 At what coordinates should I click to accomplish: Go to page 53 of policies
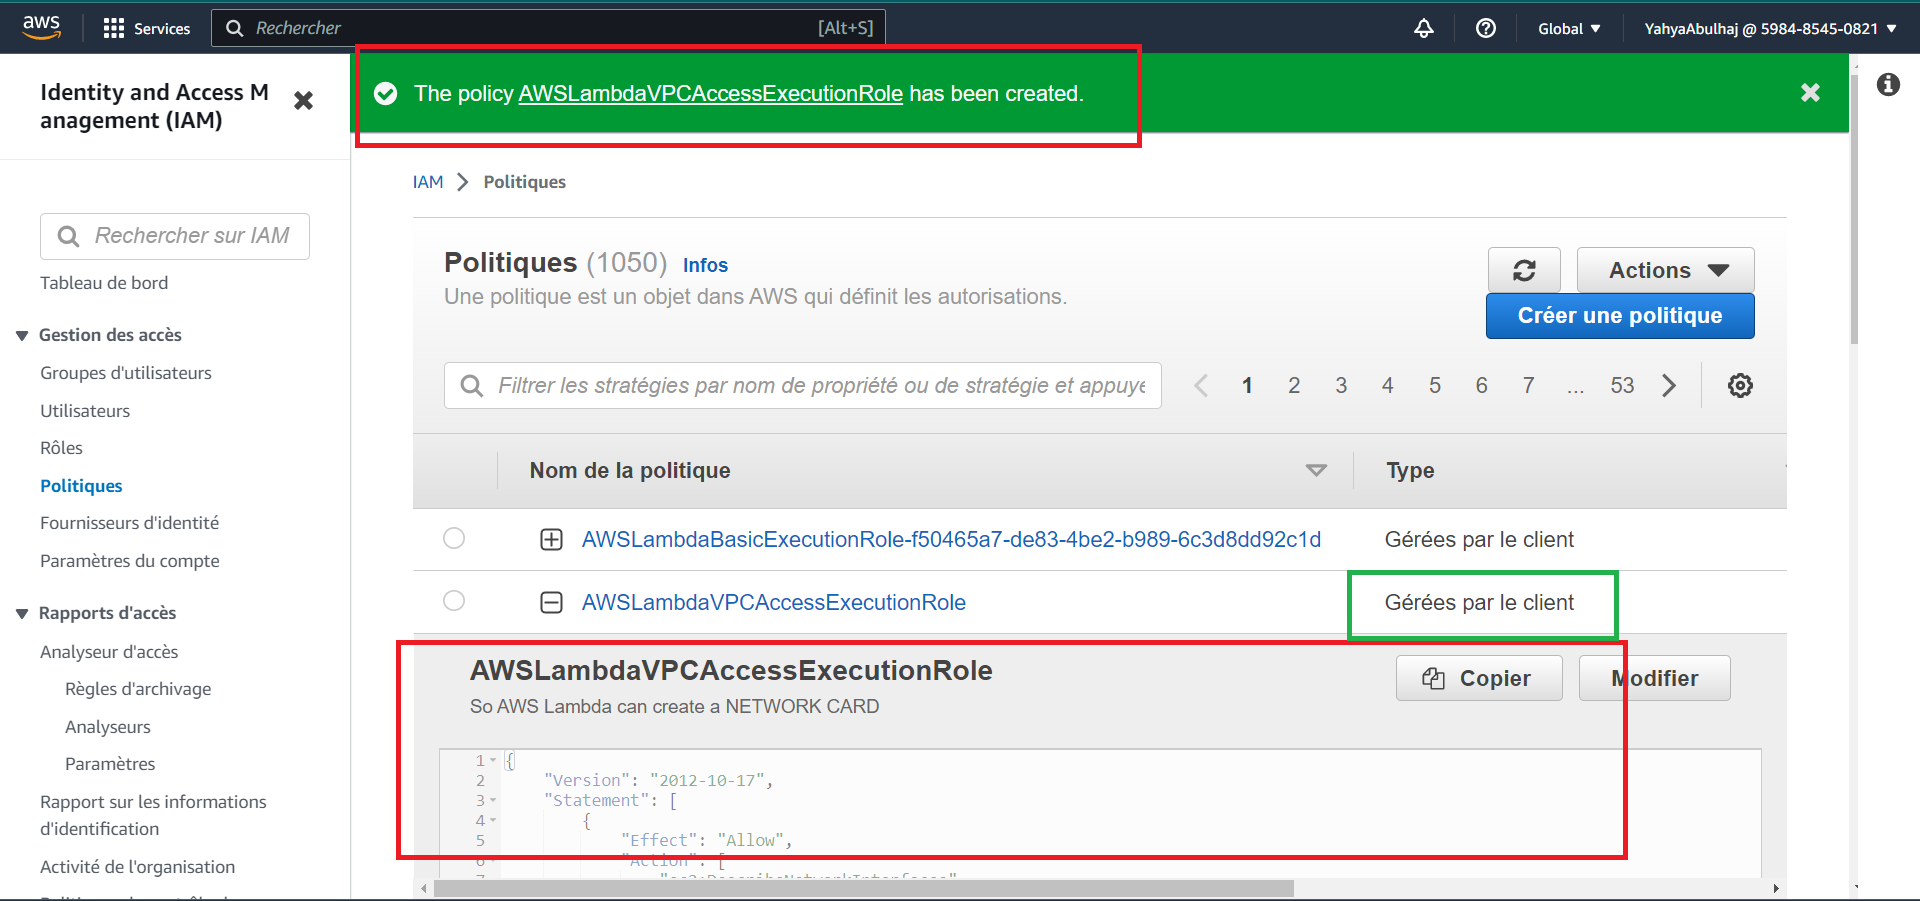1622,385
